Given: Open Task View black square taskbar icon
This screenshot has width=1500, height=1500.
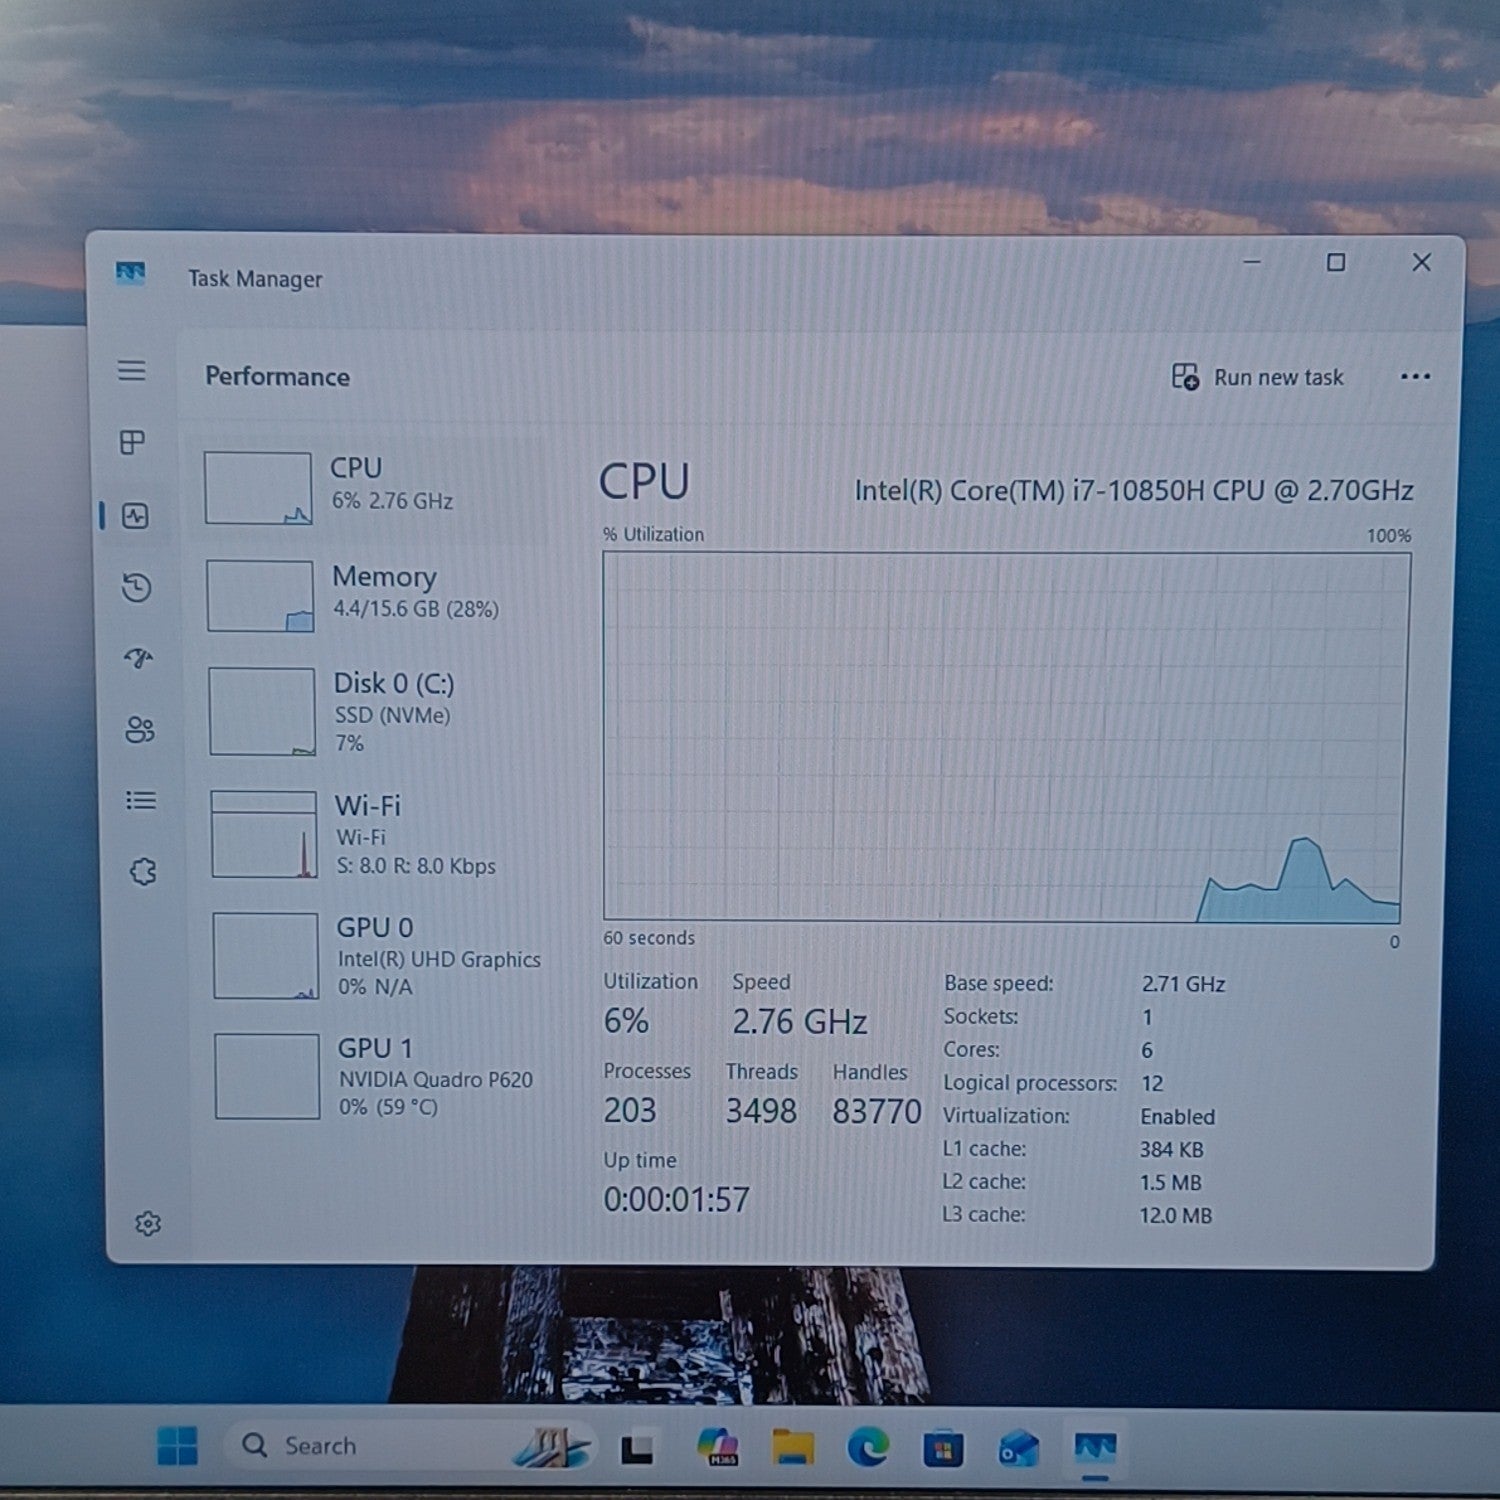Looking at the screenshot, I should pyautogui.click(x=637, y=1449).
